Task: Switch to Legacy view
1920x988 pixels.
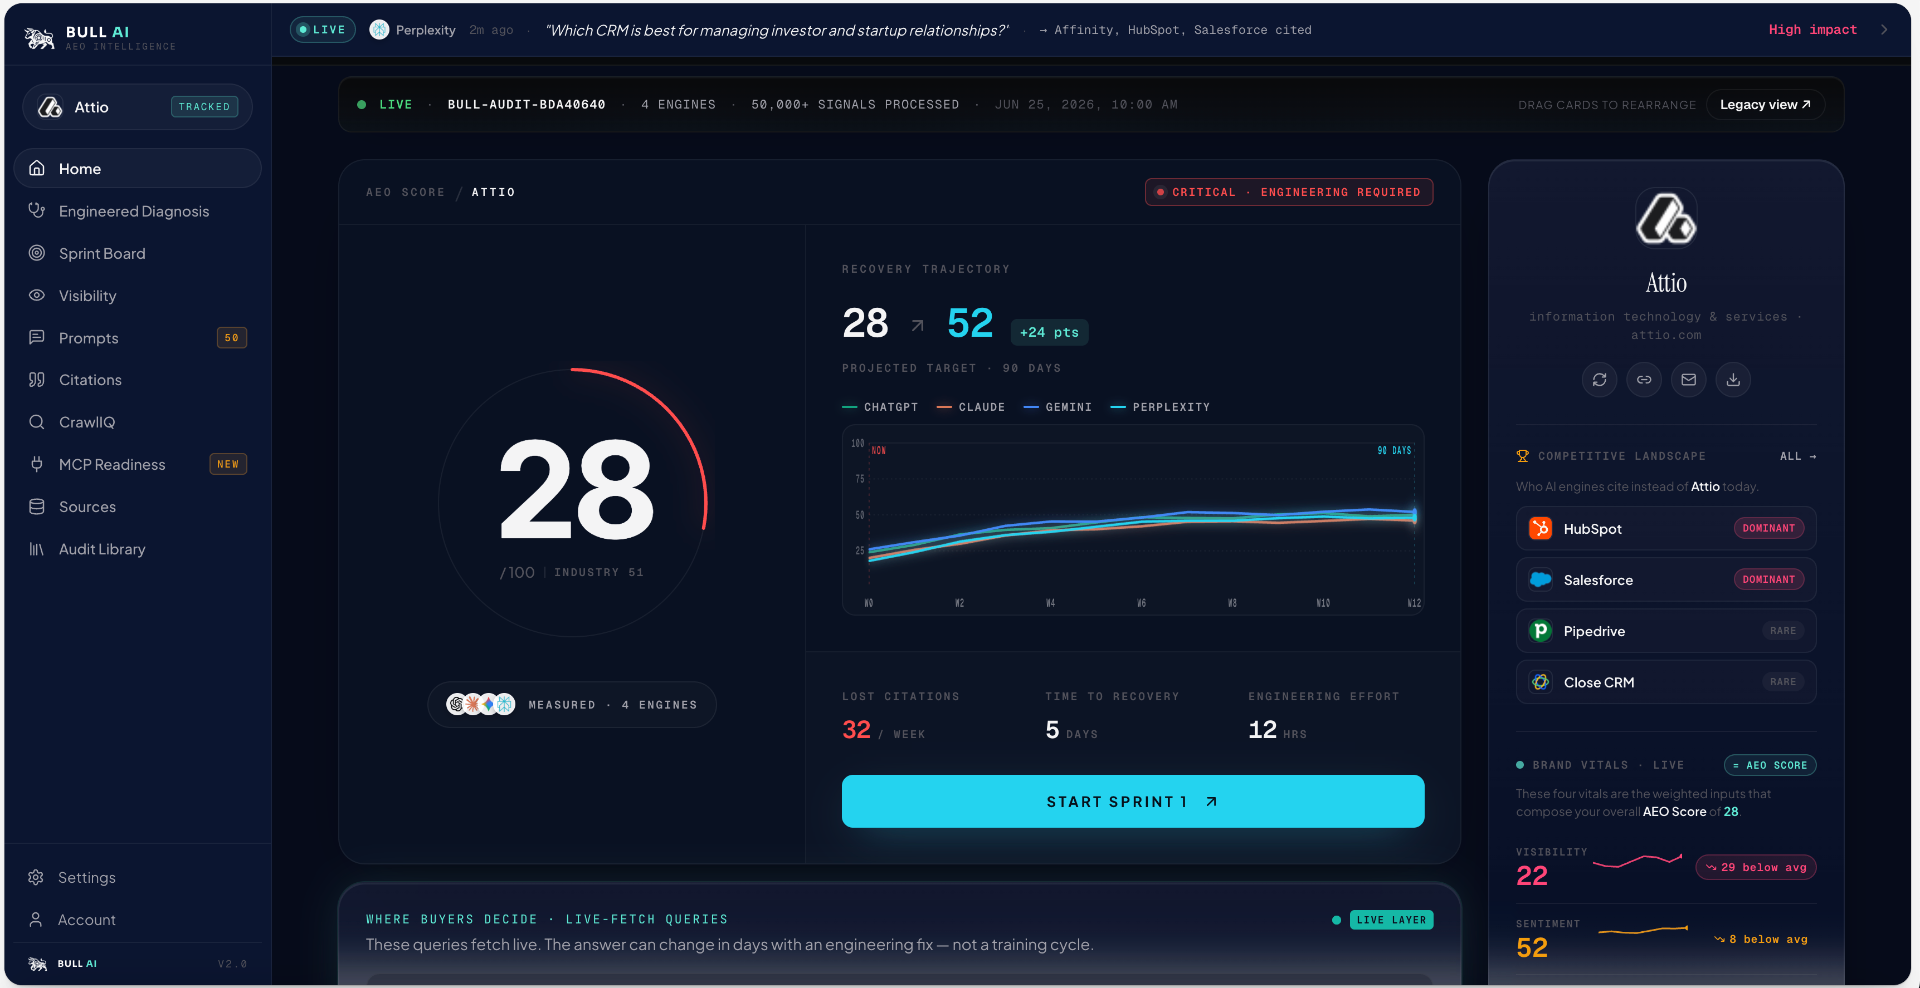Action: (1765, 104)
